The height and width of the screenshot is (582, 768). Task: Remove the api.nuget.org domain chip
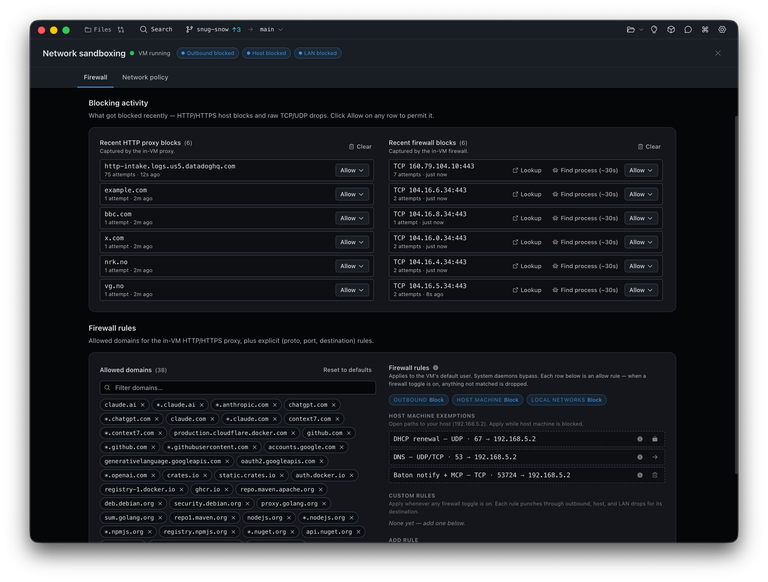[x=358, y=533]
